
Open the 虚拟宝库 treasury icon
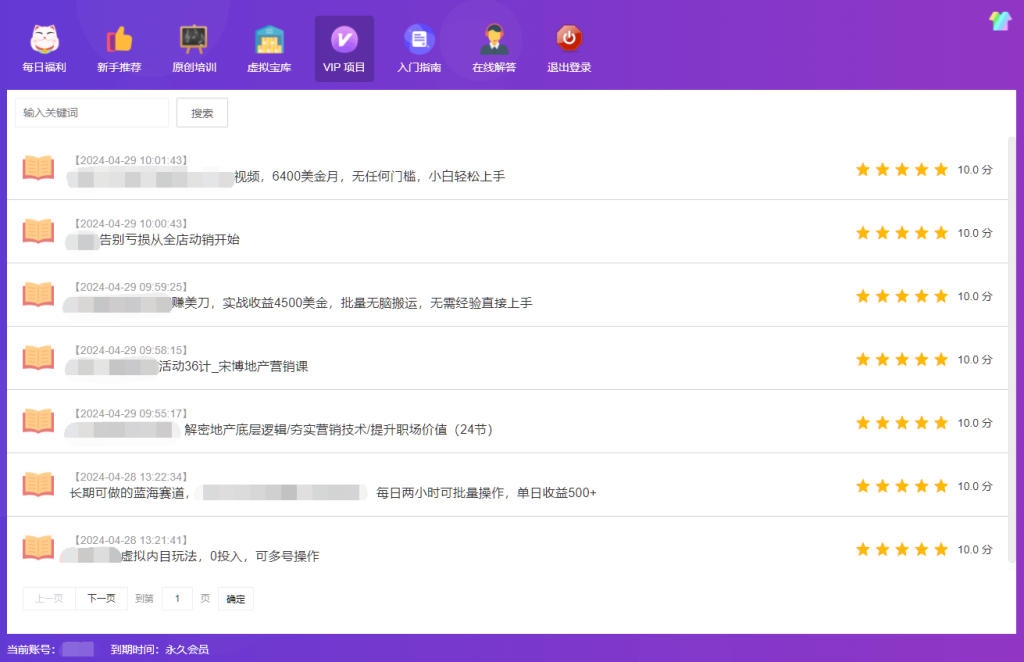(x=269, y=40)
